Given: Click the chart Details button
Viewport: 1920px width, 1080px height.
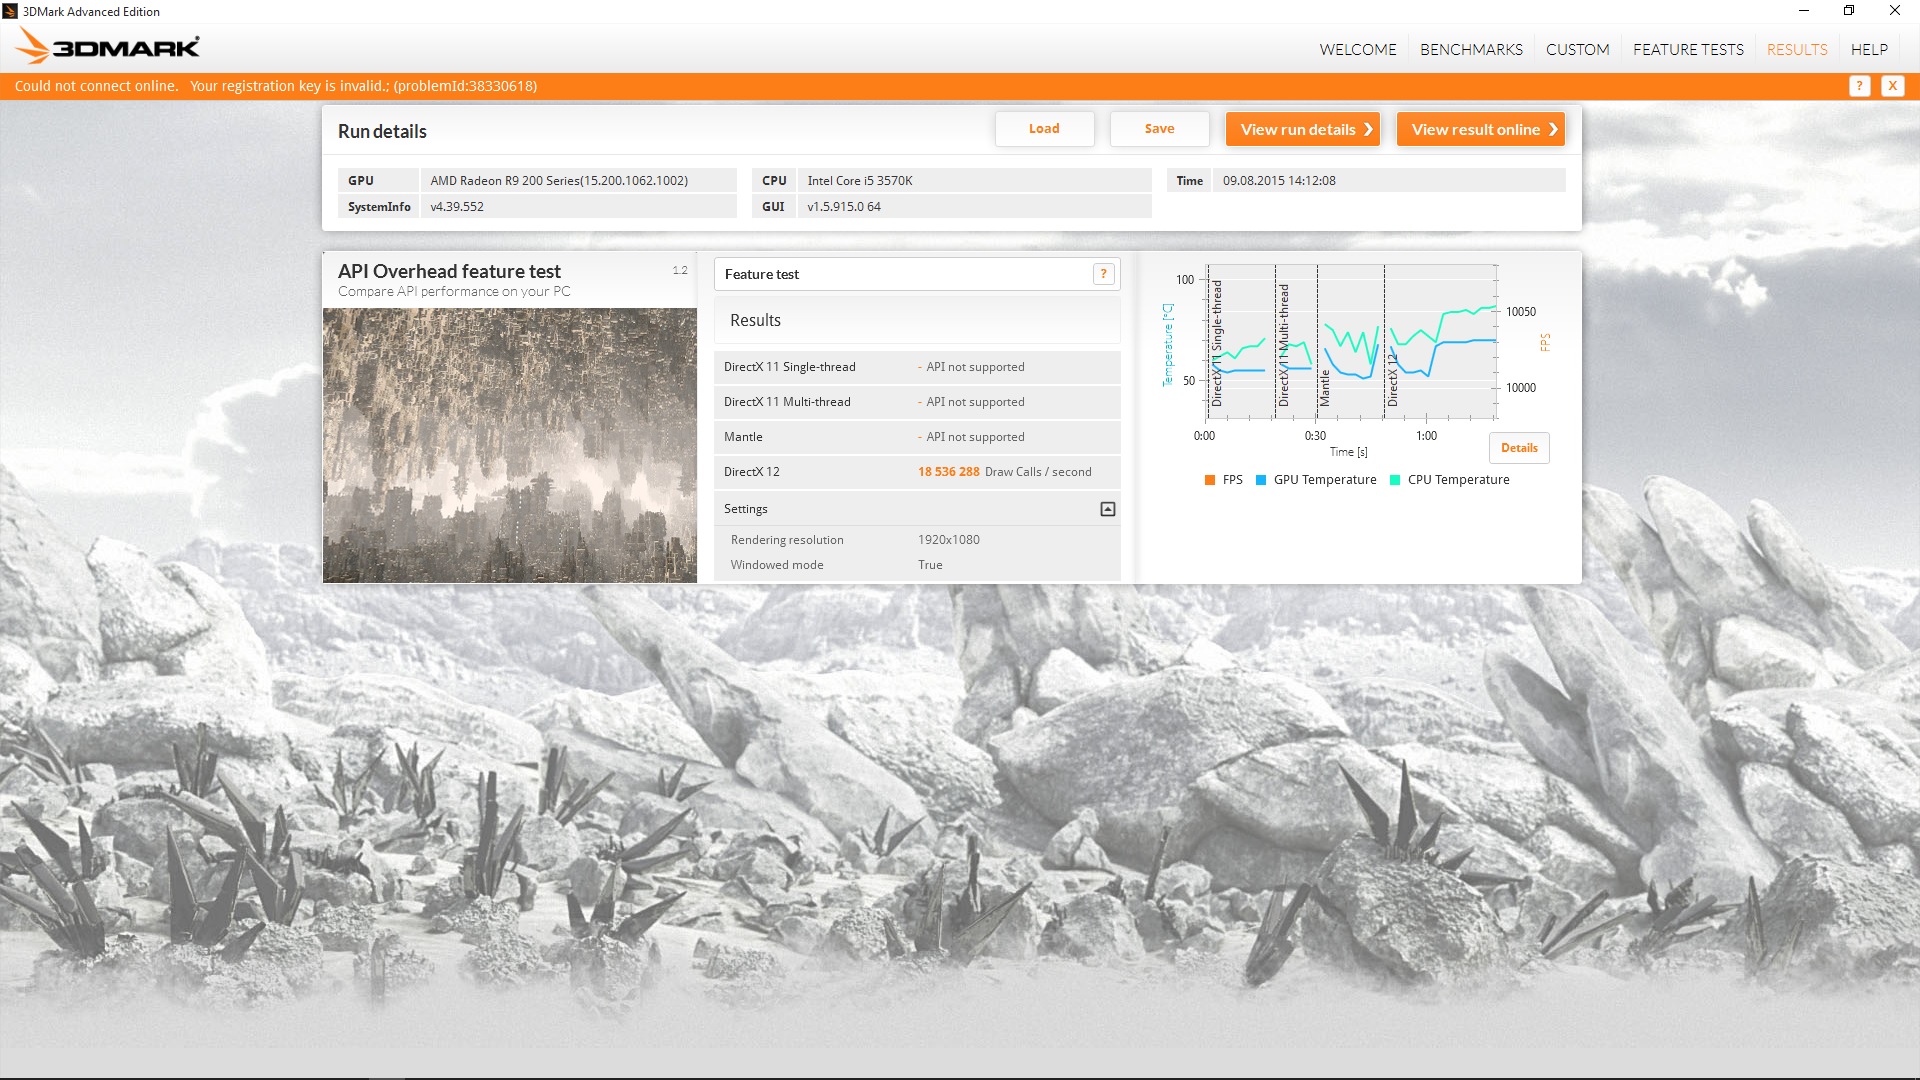Looking at the screenshot, I should (1518, 448).
